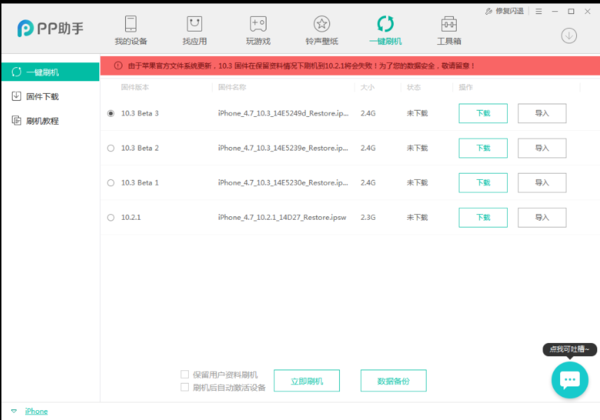Download the 10.3 Beta 1 firmware

click(x=483, y=183)
